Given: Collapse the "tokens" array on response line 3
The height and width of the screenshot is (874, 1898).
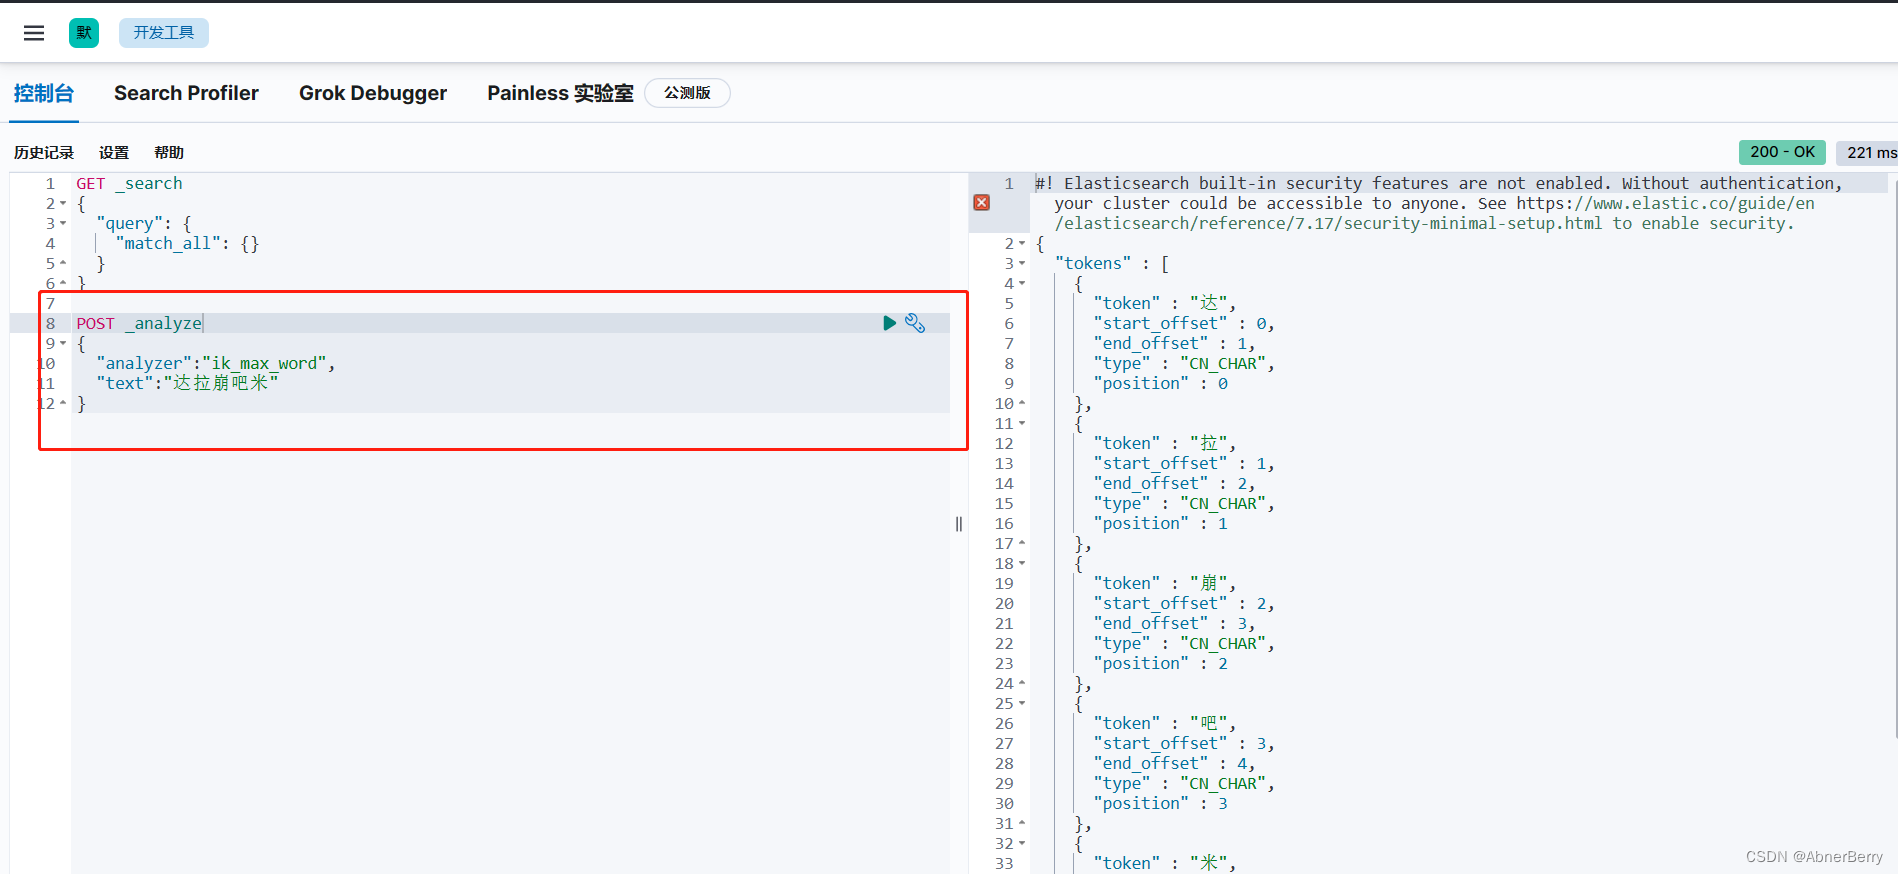Looking at the screenshot, I should point(1022,263).
